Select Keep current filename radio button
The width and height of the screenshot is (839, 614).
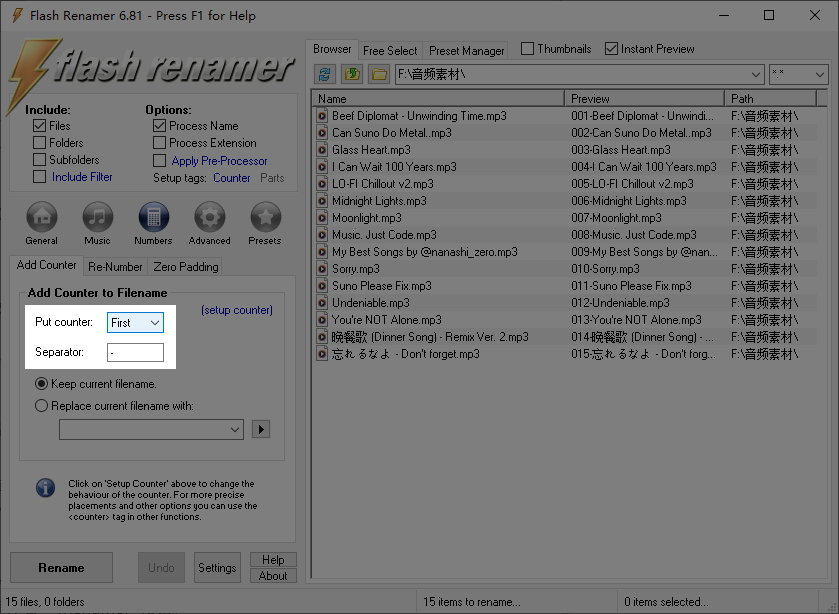[x=41, y=384]
